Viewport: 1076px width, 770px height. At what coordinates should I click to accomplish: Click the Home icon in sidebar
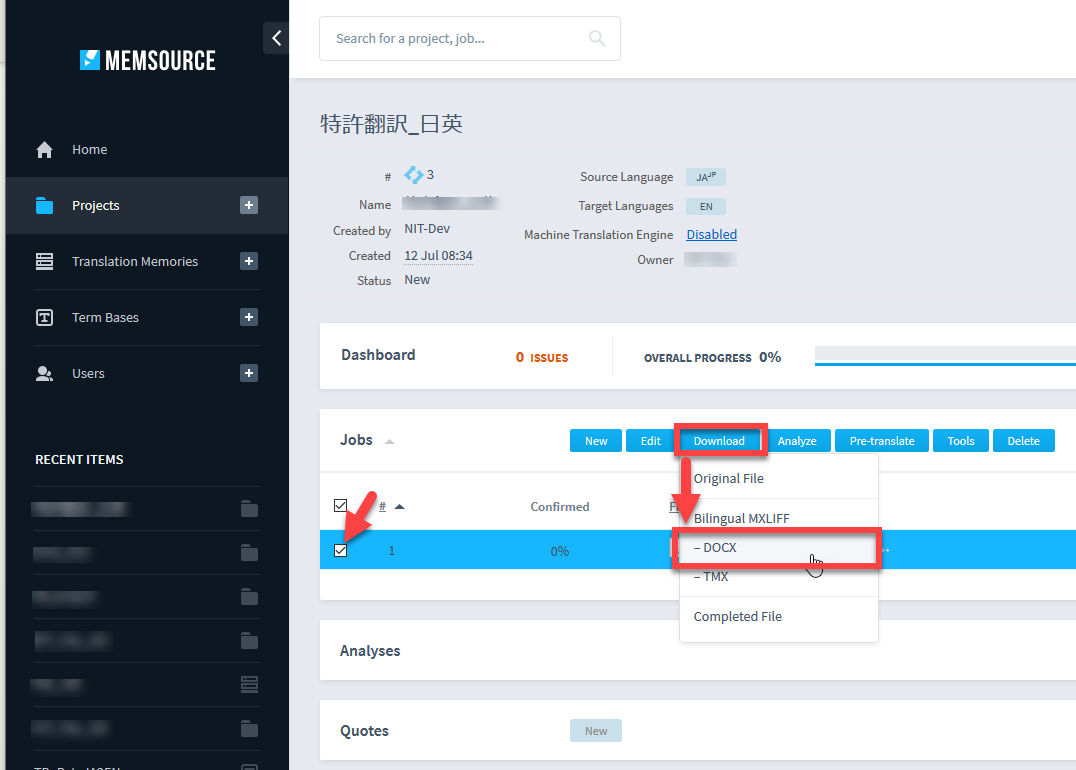coord(44,150)
